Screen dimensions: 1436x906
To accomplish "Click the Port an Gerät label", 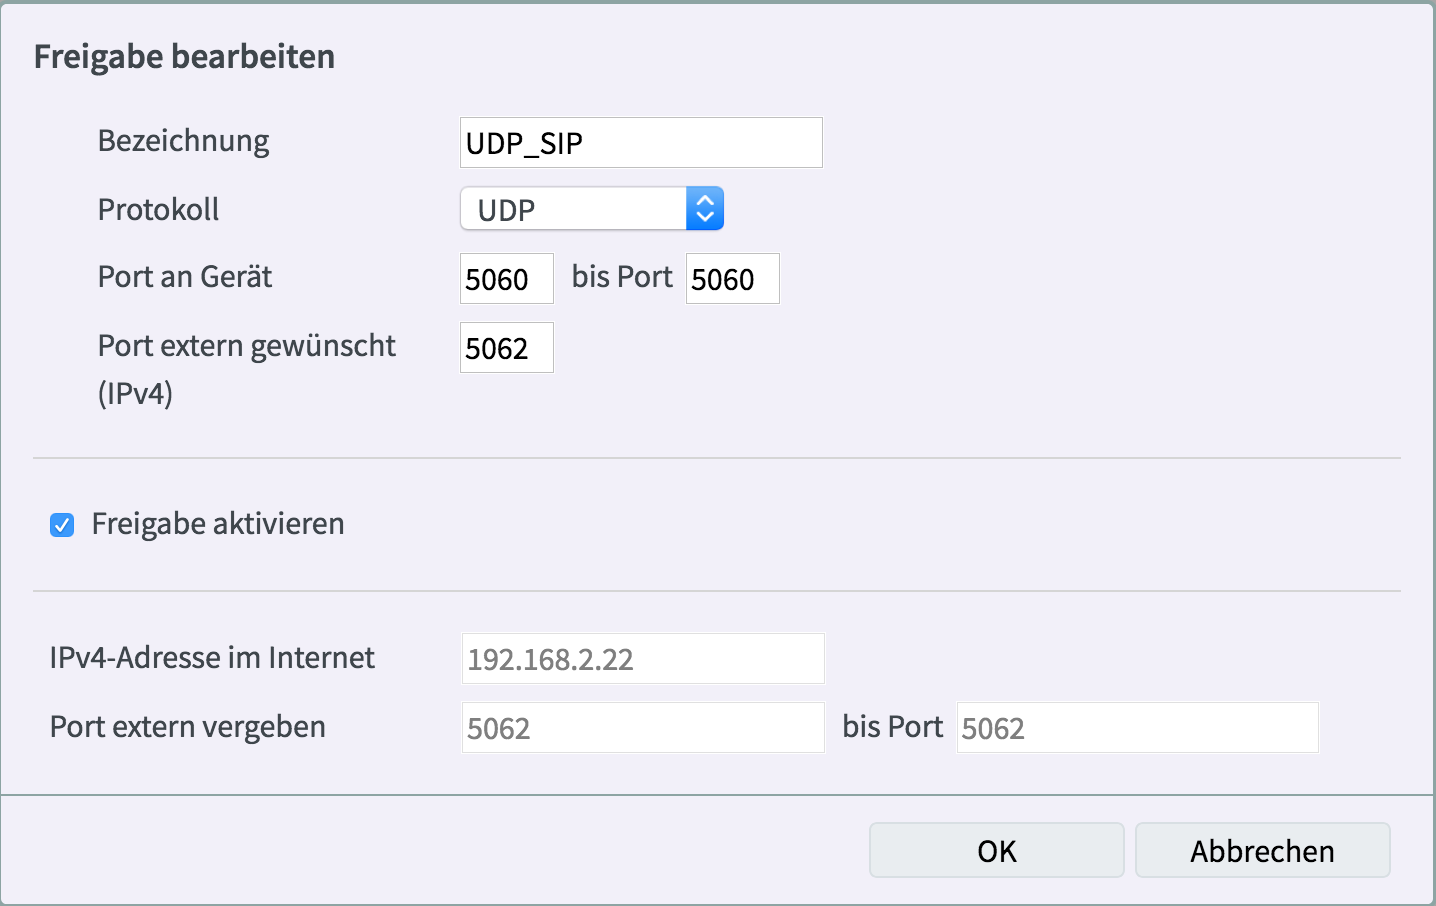I will [185, 277].
